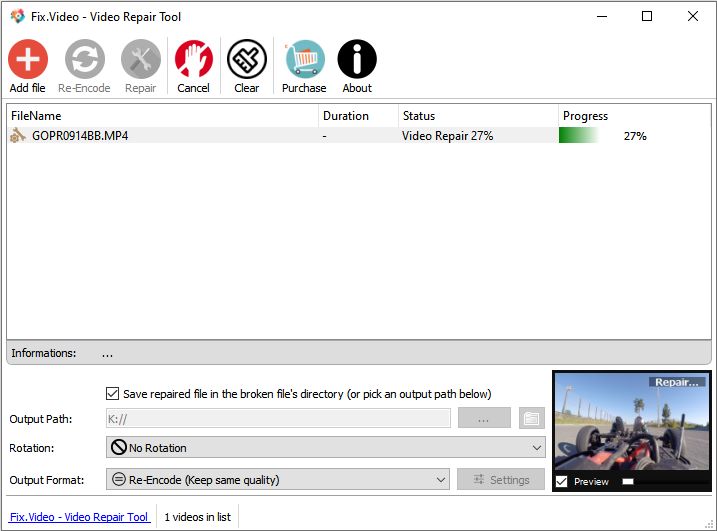
Task: Open output folder with the folder icon button
Action: pyautogui.click(x=531, y=418)
